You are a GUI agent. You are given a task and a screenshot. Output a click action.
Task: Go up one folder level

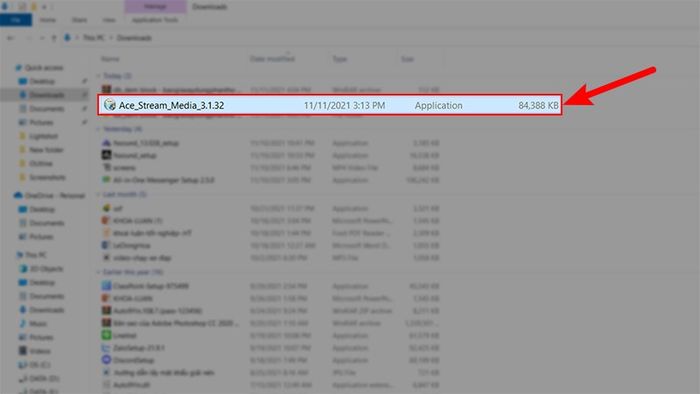[x=54, y=38]
